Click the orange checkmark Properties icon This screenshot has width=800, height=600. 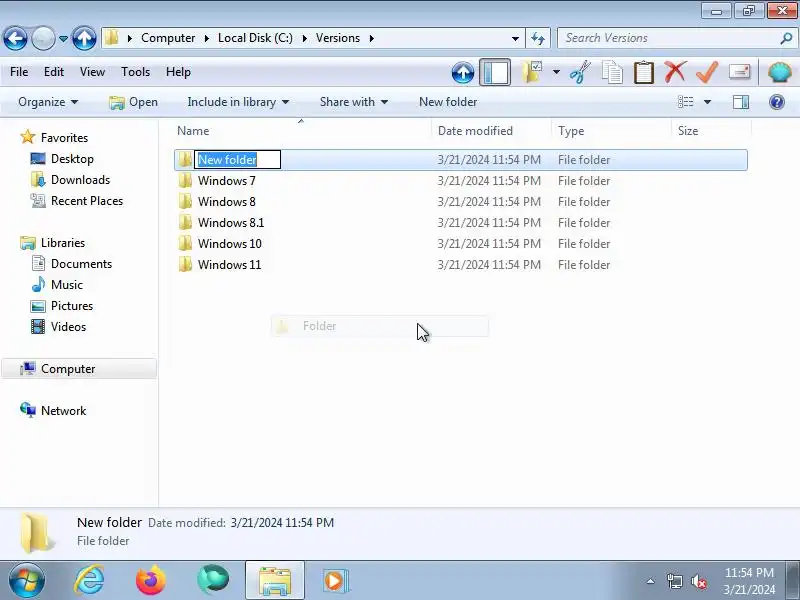[707, 72]
